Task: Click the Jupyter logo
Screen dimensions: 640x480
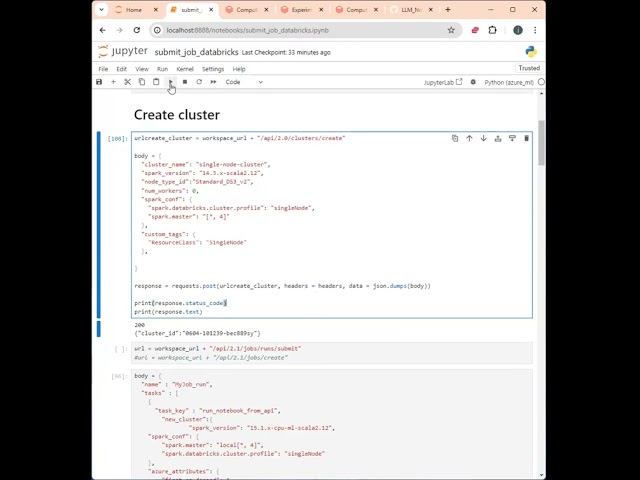Action: [x=123, y=51]
